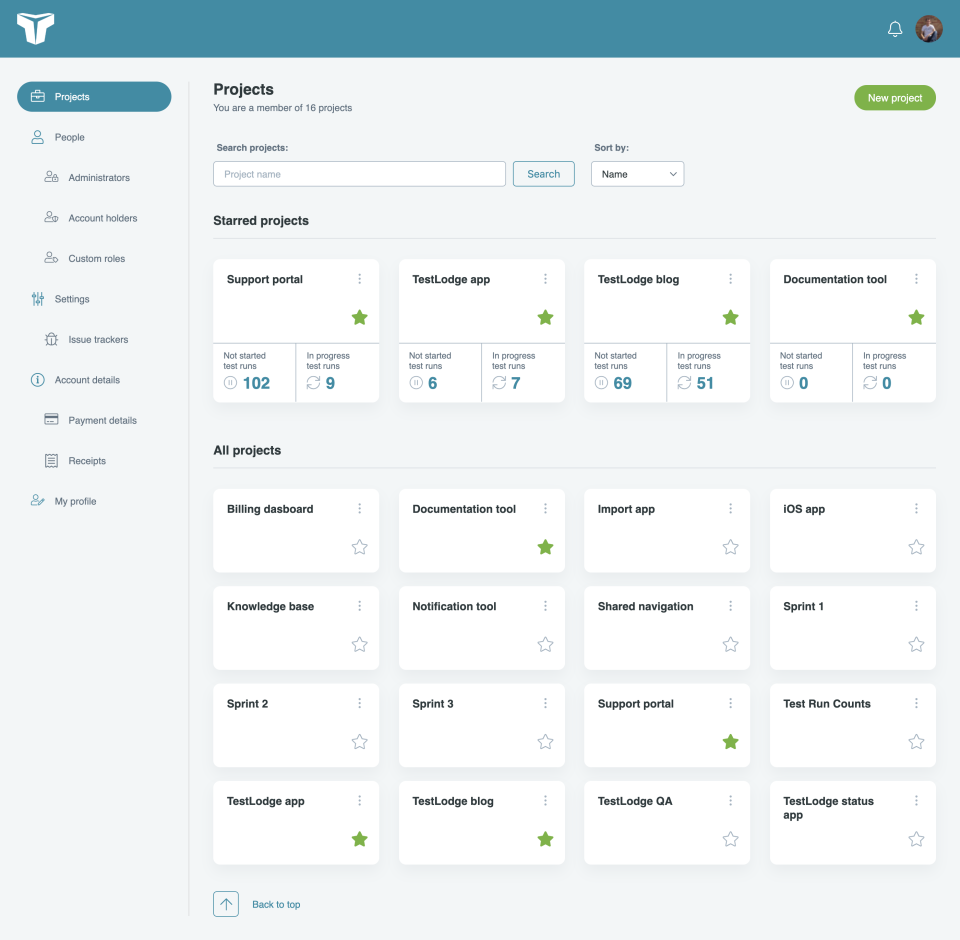The height and width of the screenshot is (940, 960).
Task: Click the New project button
Action: [894, 97]
